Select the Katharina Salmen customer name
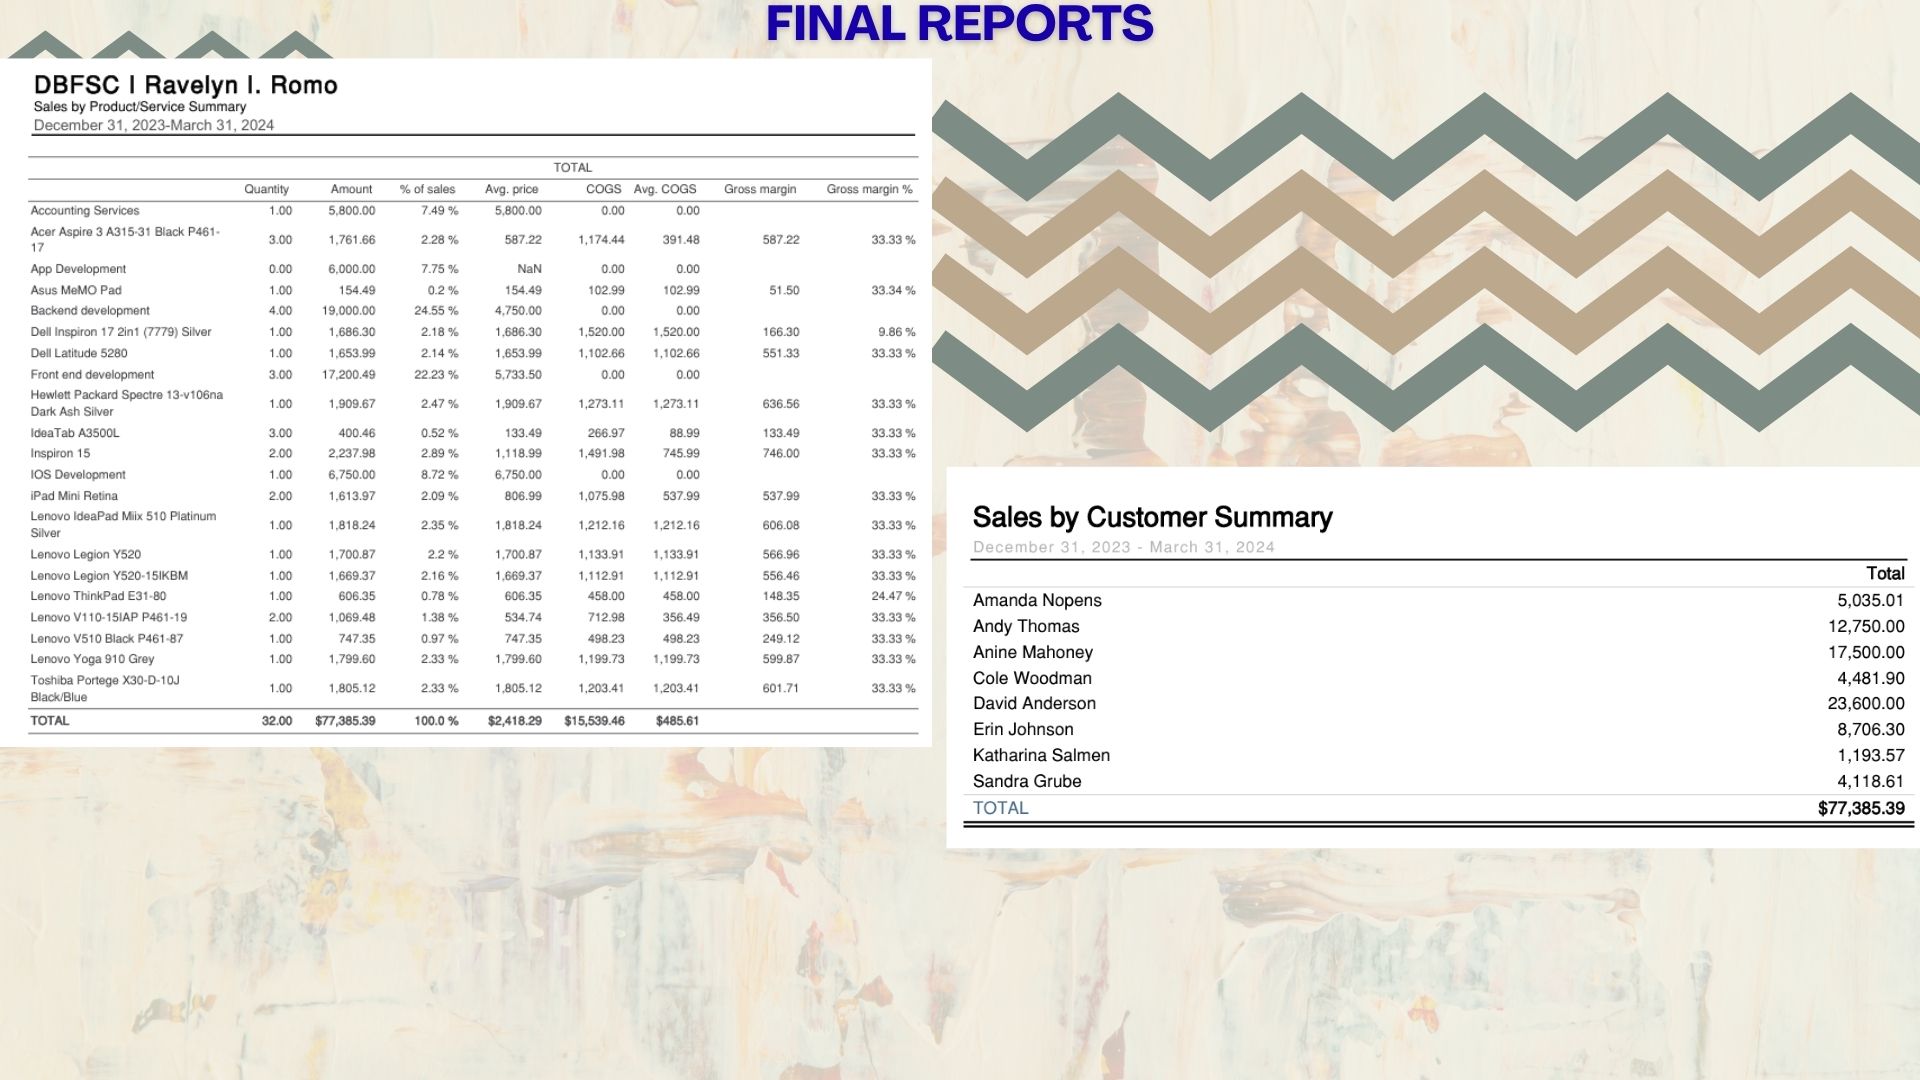The width and height of the screenshot is (1920, 1080). 1041,756
